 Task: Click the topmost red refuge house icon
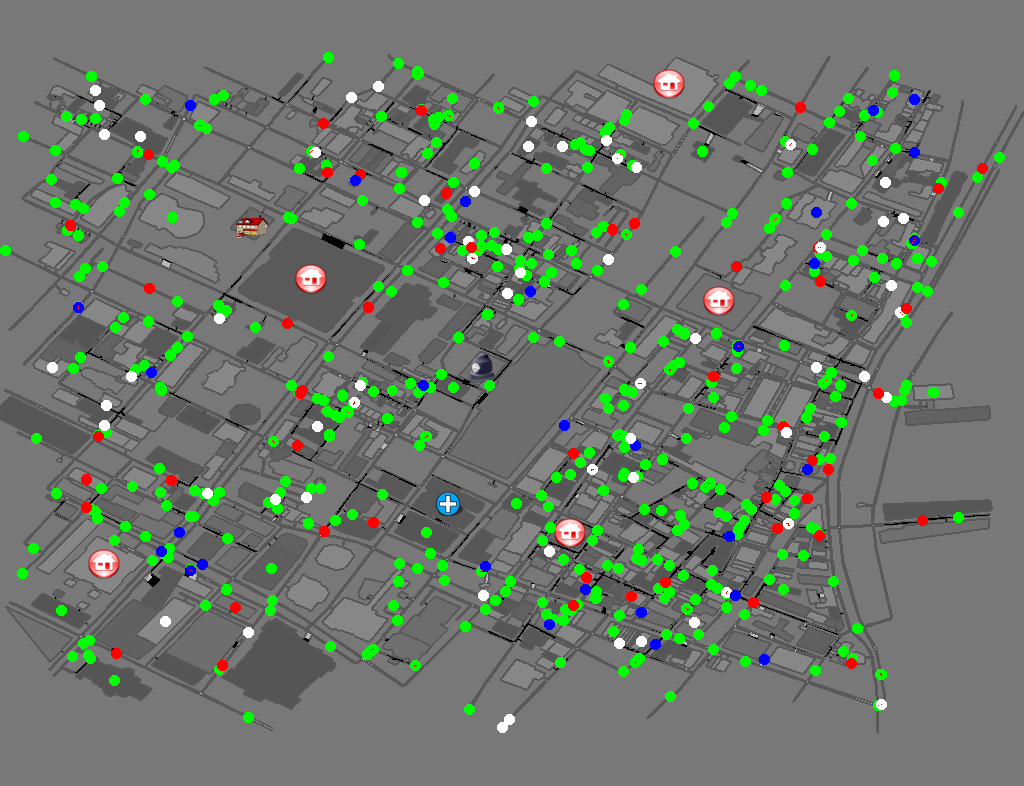pyautogui.click(x=668, y=84)
